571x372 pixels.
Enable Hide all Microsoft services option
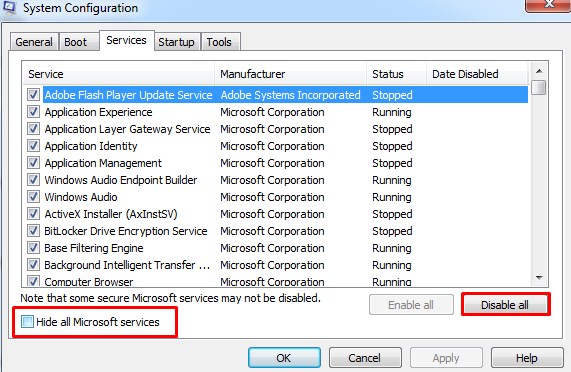pos(27,322)
